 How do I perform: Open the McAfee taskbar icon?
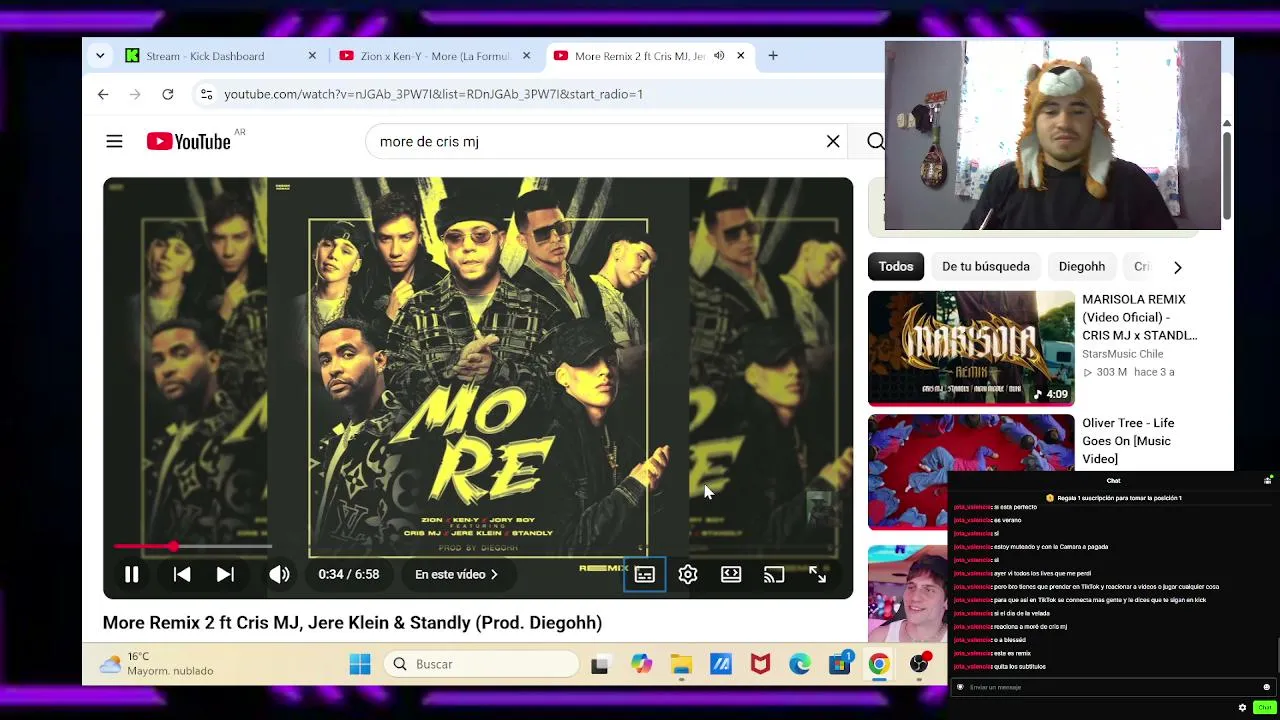(760, 664)
